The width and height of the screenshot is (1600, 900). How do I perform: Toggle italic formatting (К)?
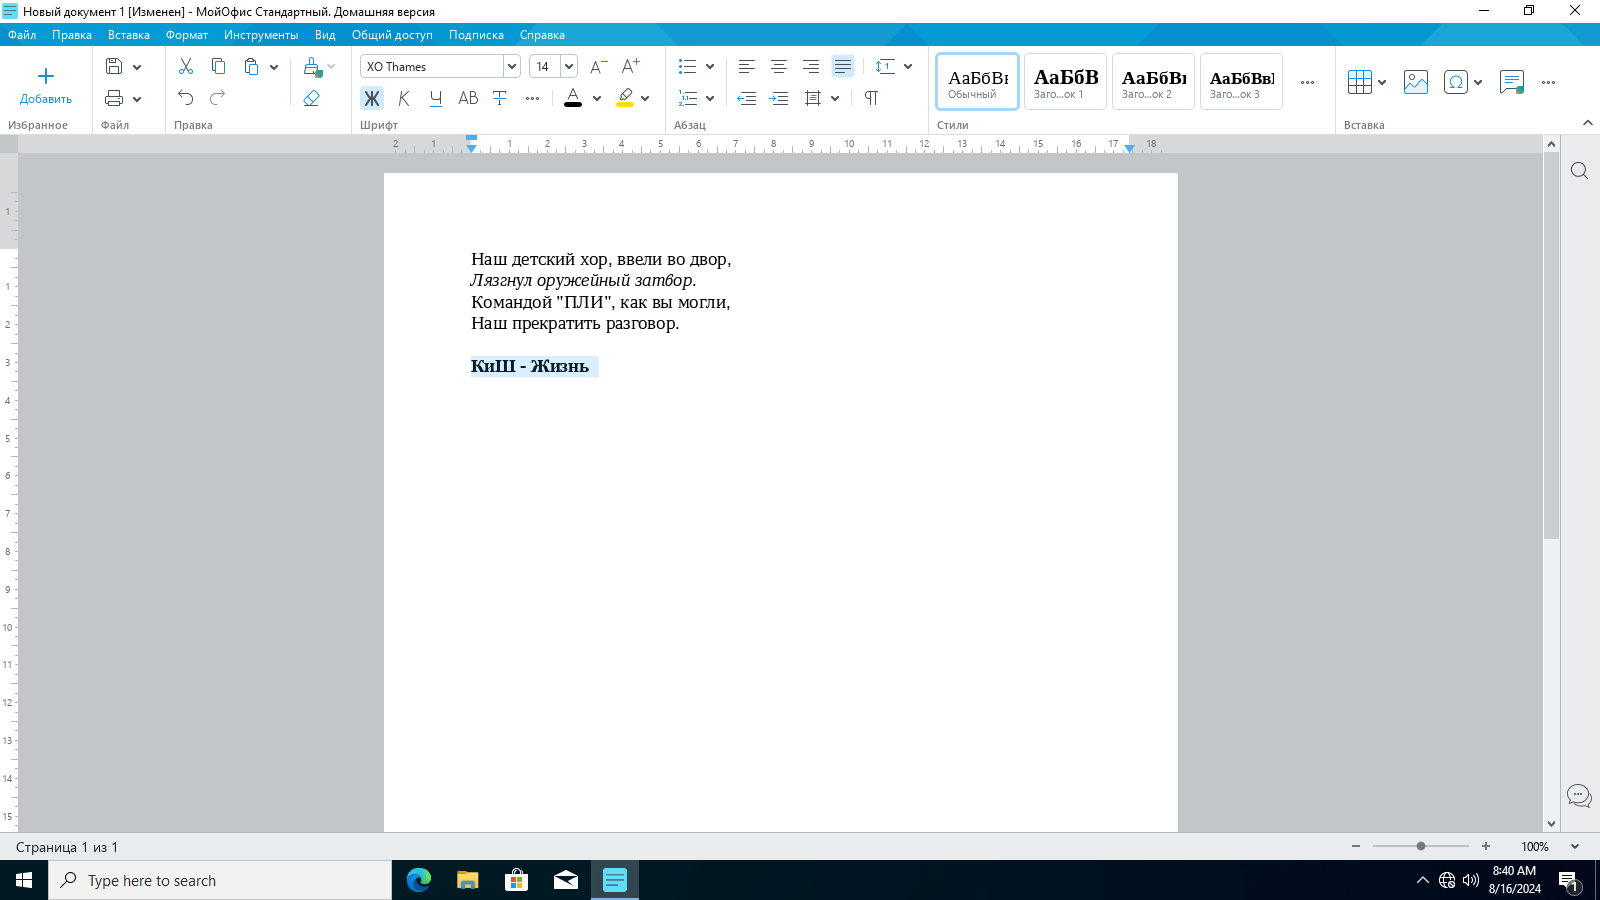[404, 98]
